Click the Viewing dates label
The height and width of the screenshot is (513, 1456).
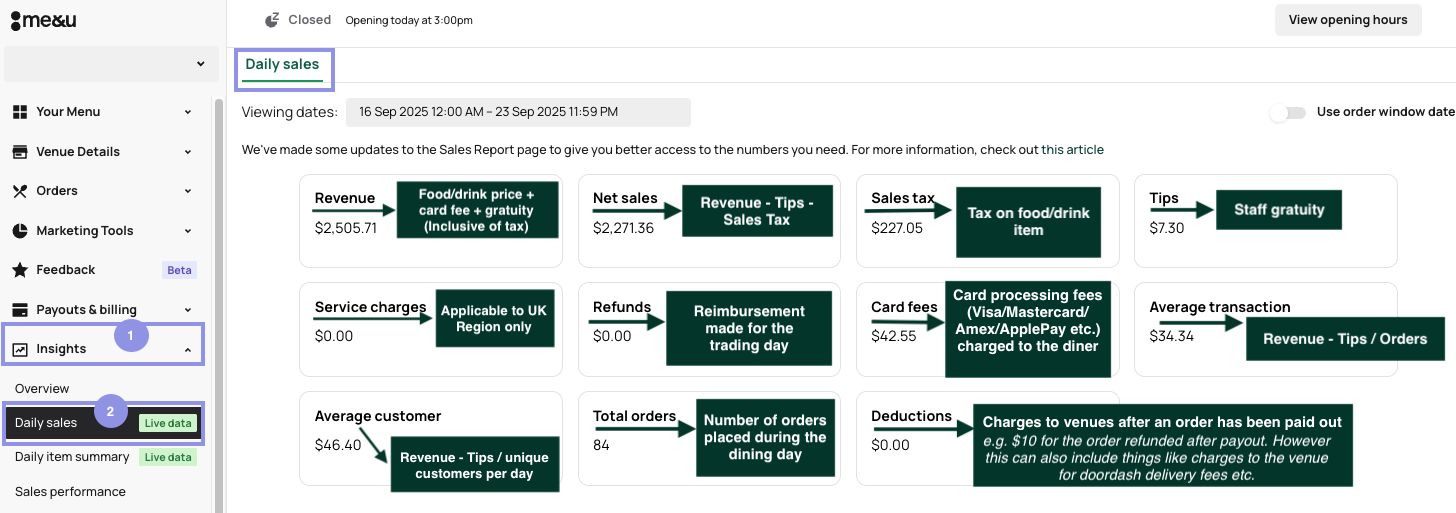point(290,112)
